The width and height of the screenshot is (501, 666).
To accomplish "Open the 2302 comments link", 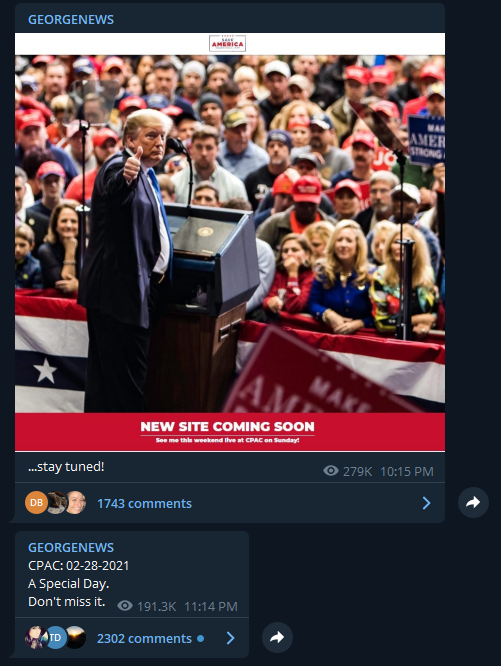I will click(x=144, y=638).
